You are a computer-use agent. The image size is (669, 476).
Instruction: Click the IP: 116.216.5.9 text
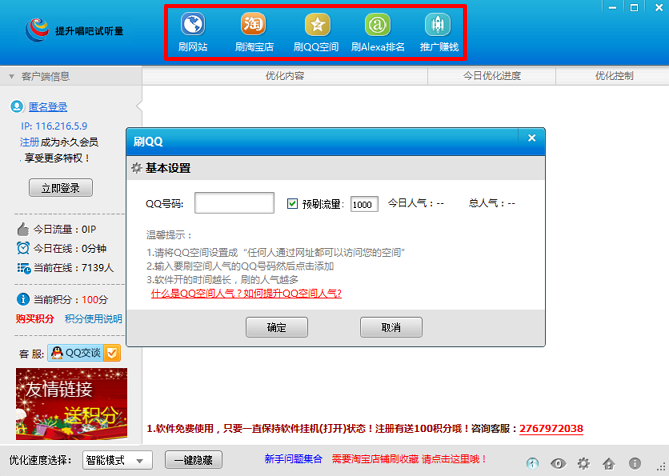[54, 126]
